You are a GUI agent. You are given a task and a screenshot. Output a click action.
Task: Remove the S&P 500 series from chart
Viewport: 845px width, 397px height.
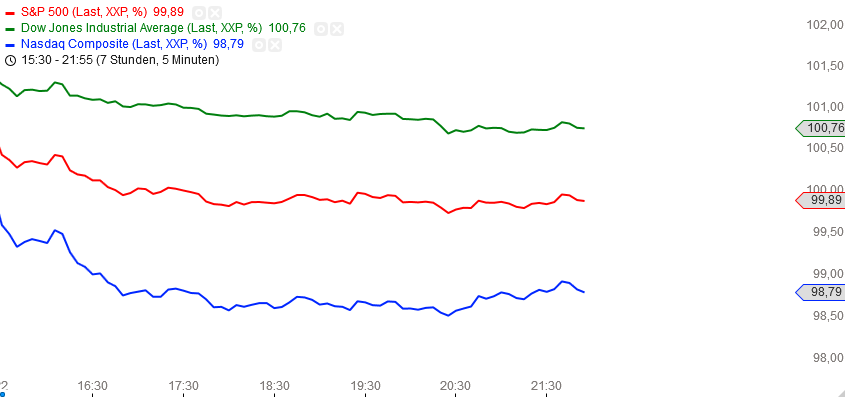tap(214, 13)
